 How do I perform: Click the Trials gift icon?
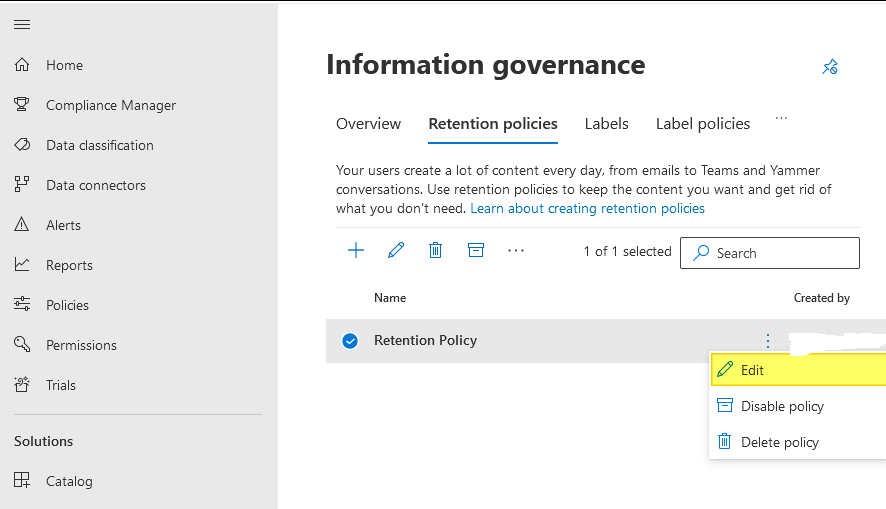(22, 384)
